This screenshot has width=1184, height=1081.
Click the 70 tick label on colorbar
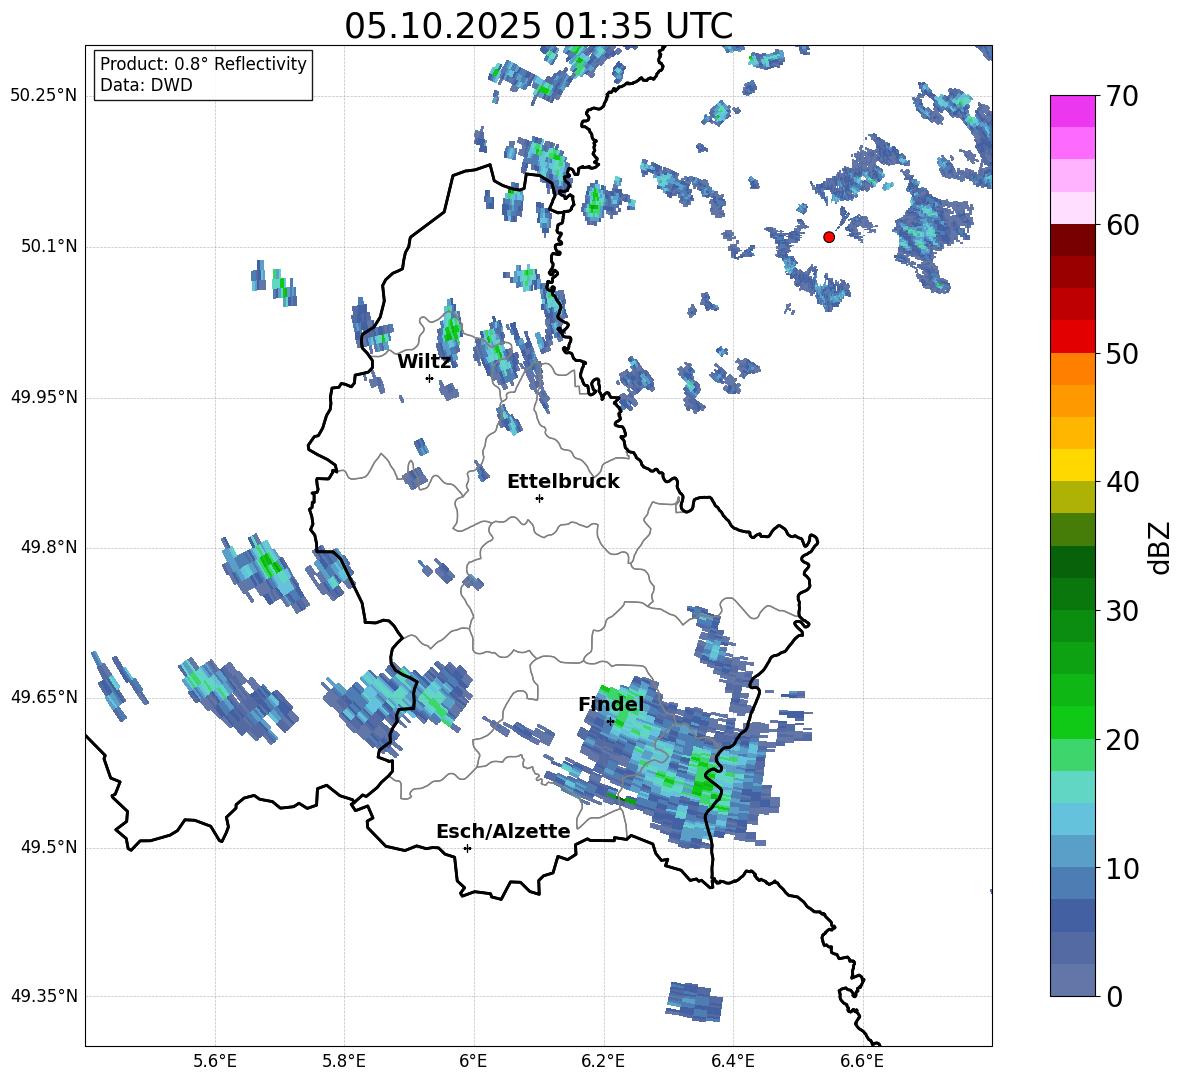tap(1122, 97)
